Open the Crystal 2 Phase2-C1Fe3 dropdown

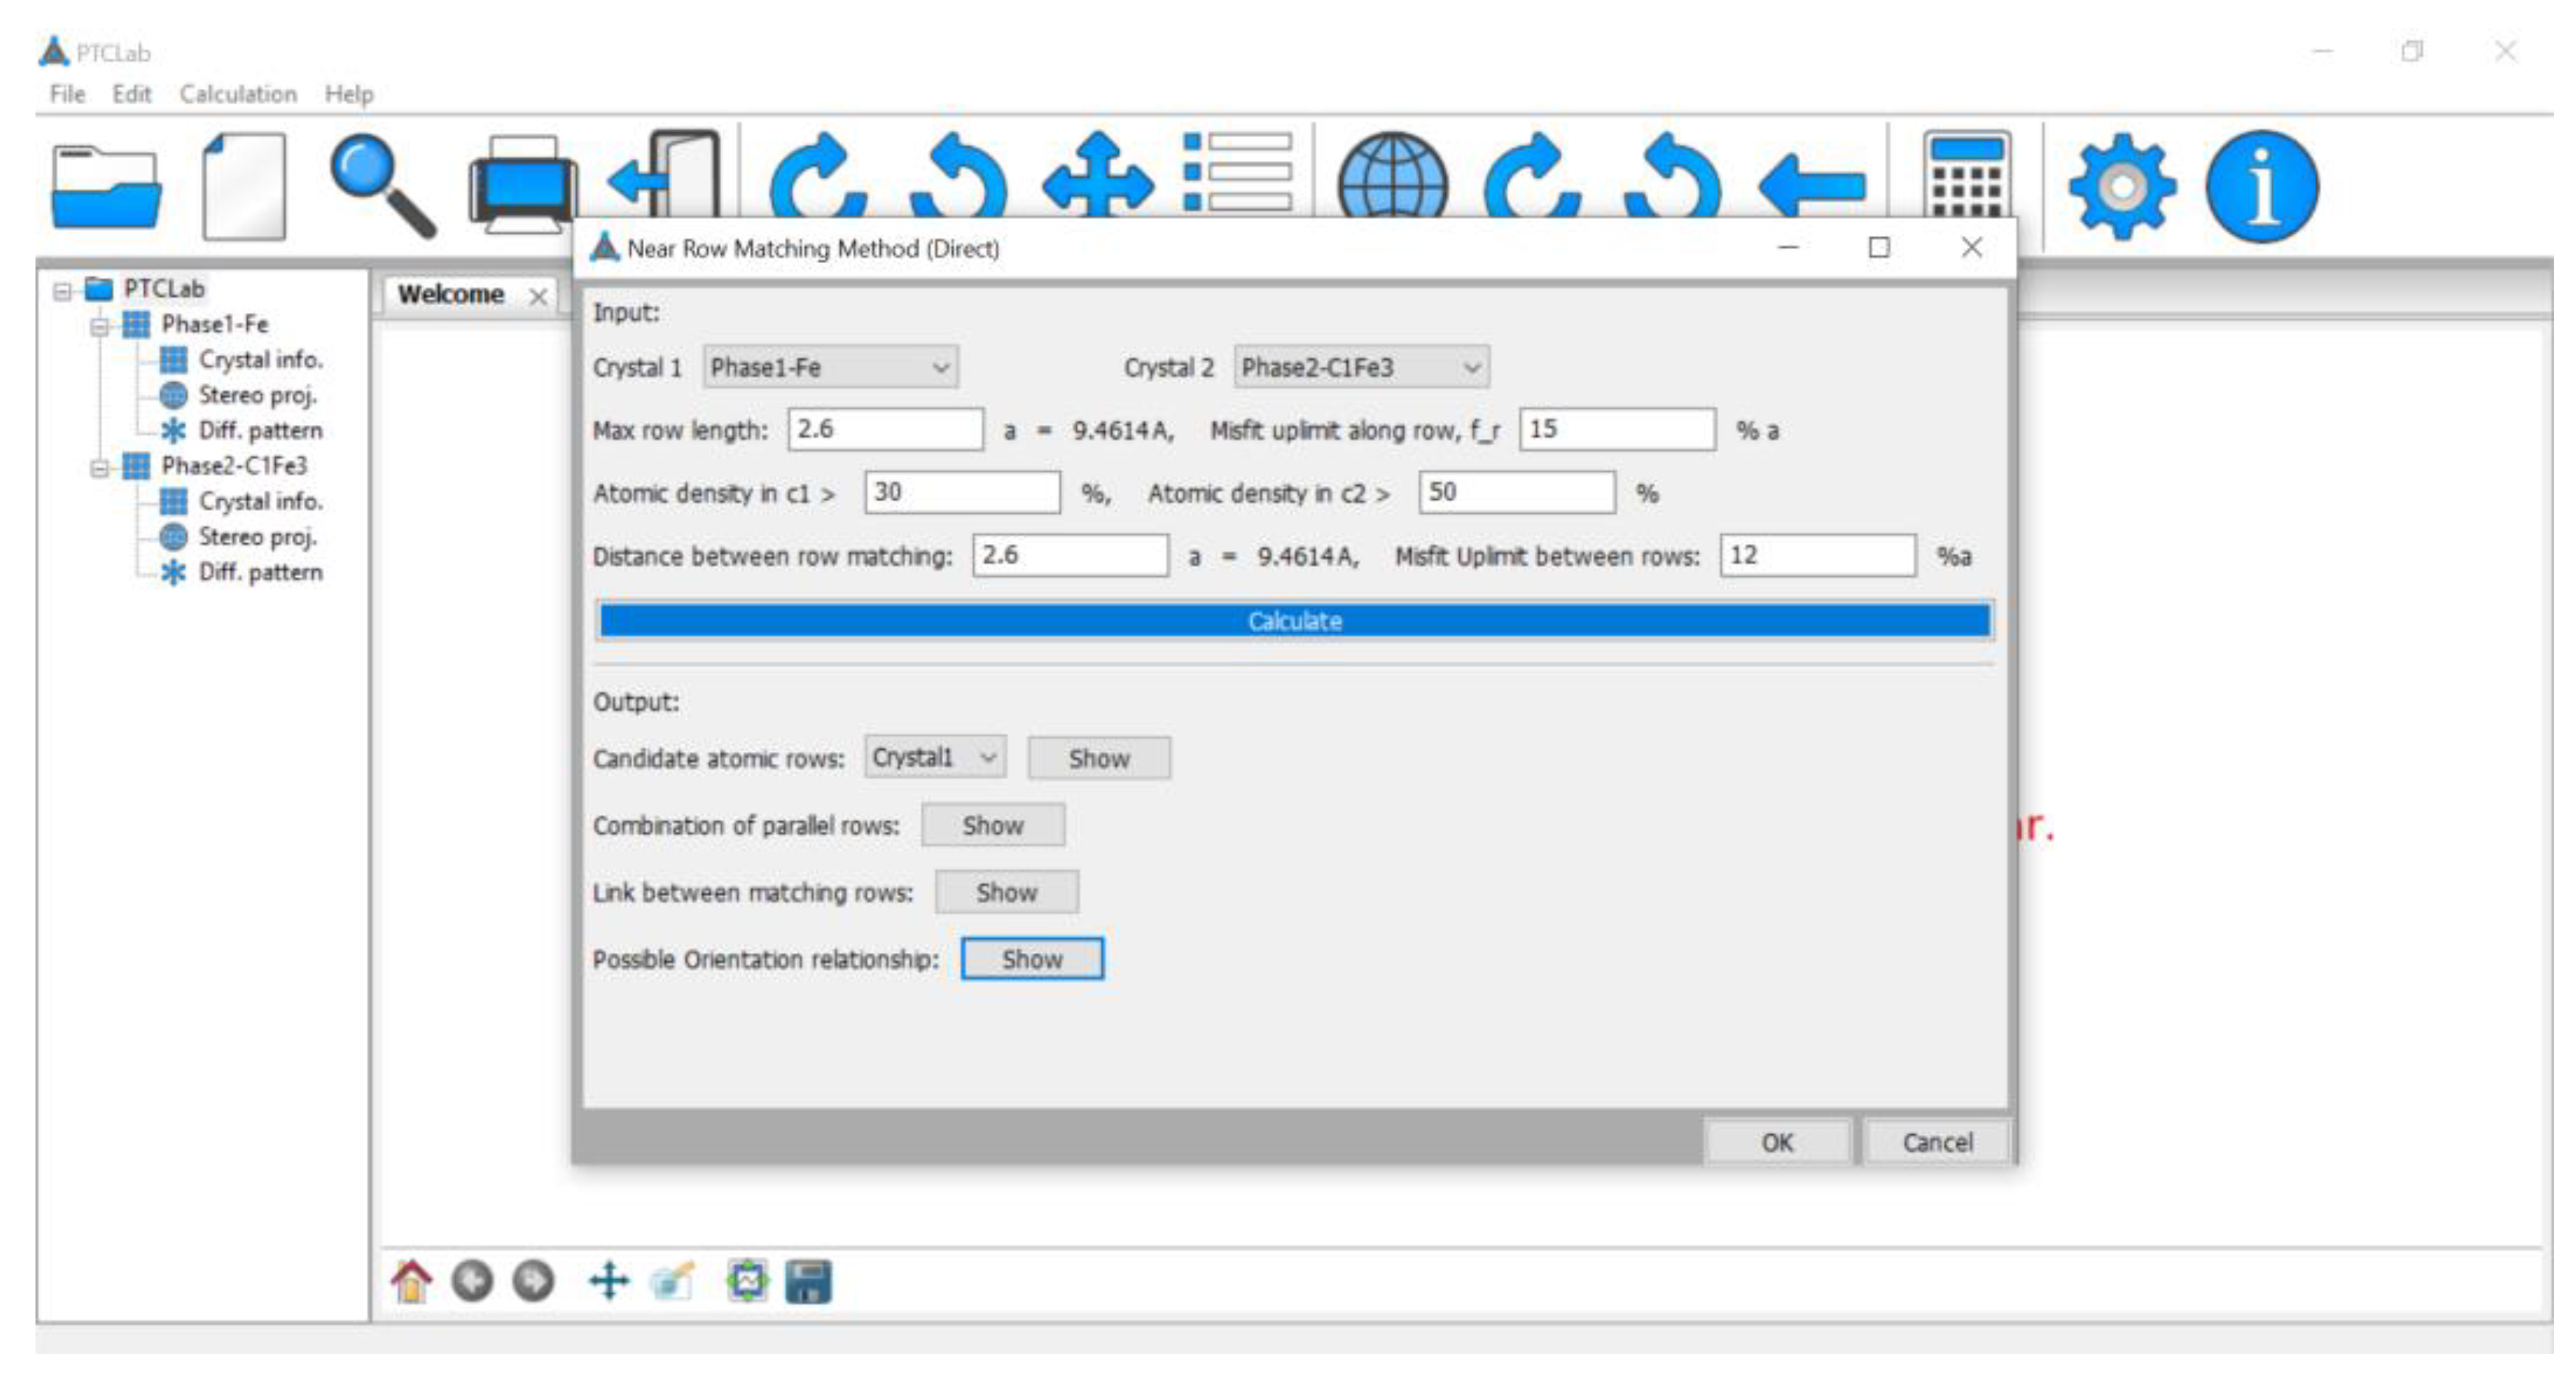coord(1361,368)
